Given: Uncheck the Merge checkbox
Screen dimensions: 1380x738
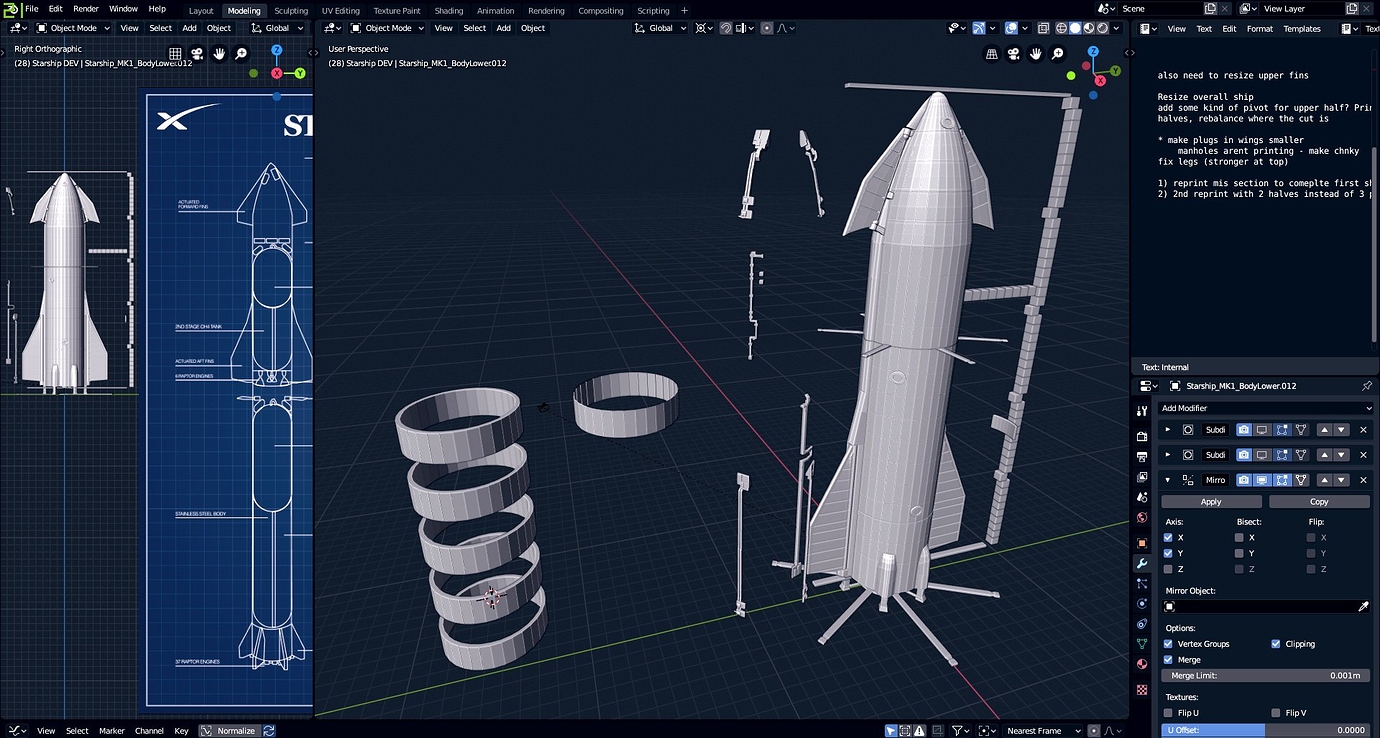Looking at the screenshot, I should (x=1168, y=660).
